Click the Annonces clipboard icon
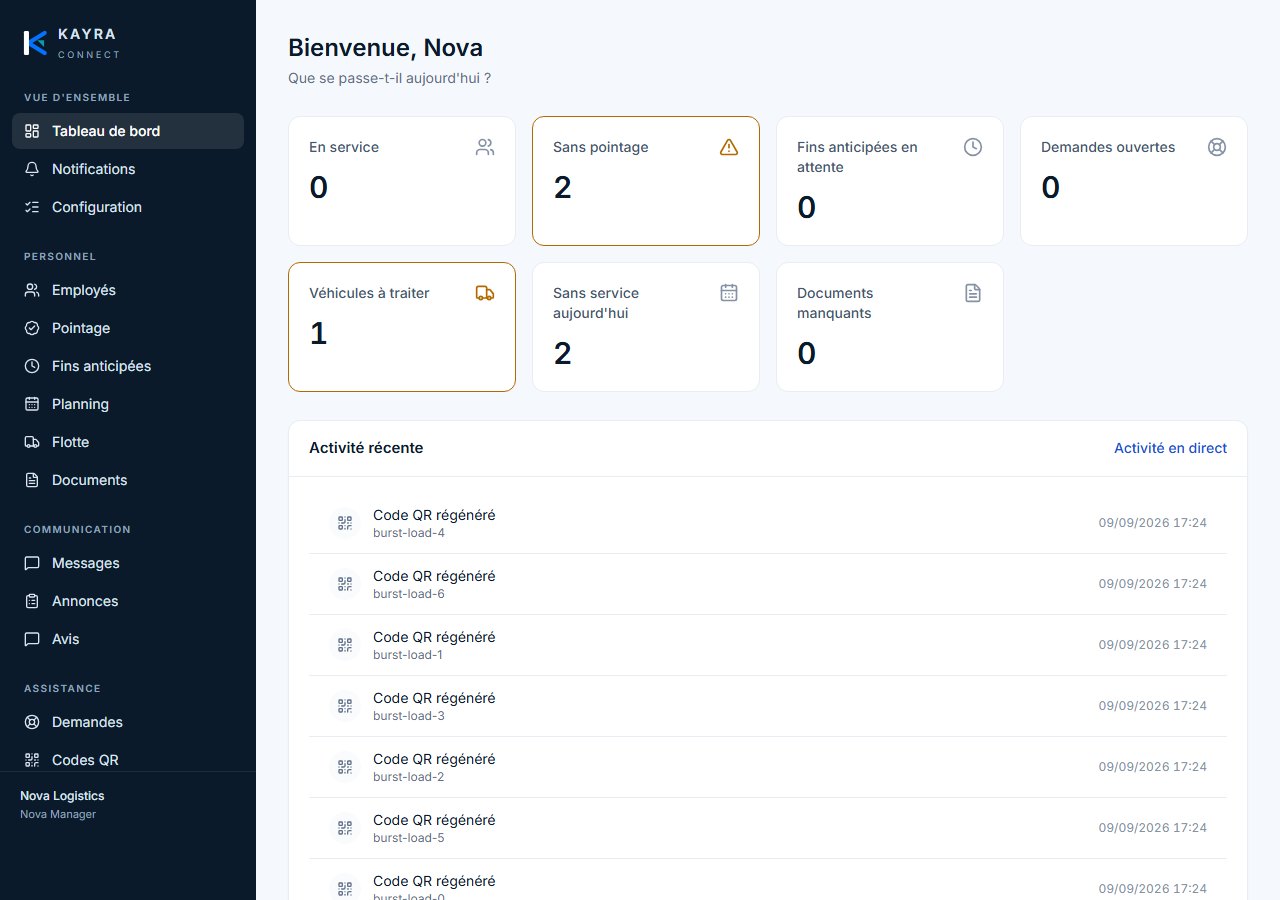The height and width of the screenshot is (900, 1280). click(x=32, y=601)
